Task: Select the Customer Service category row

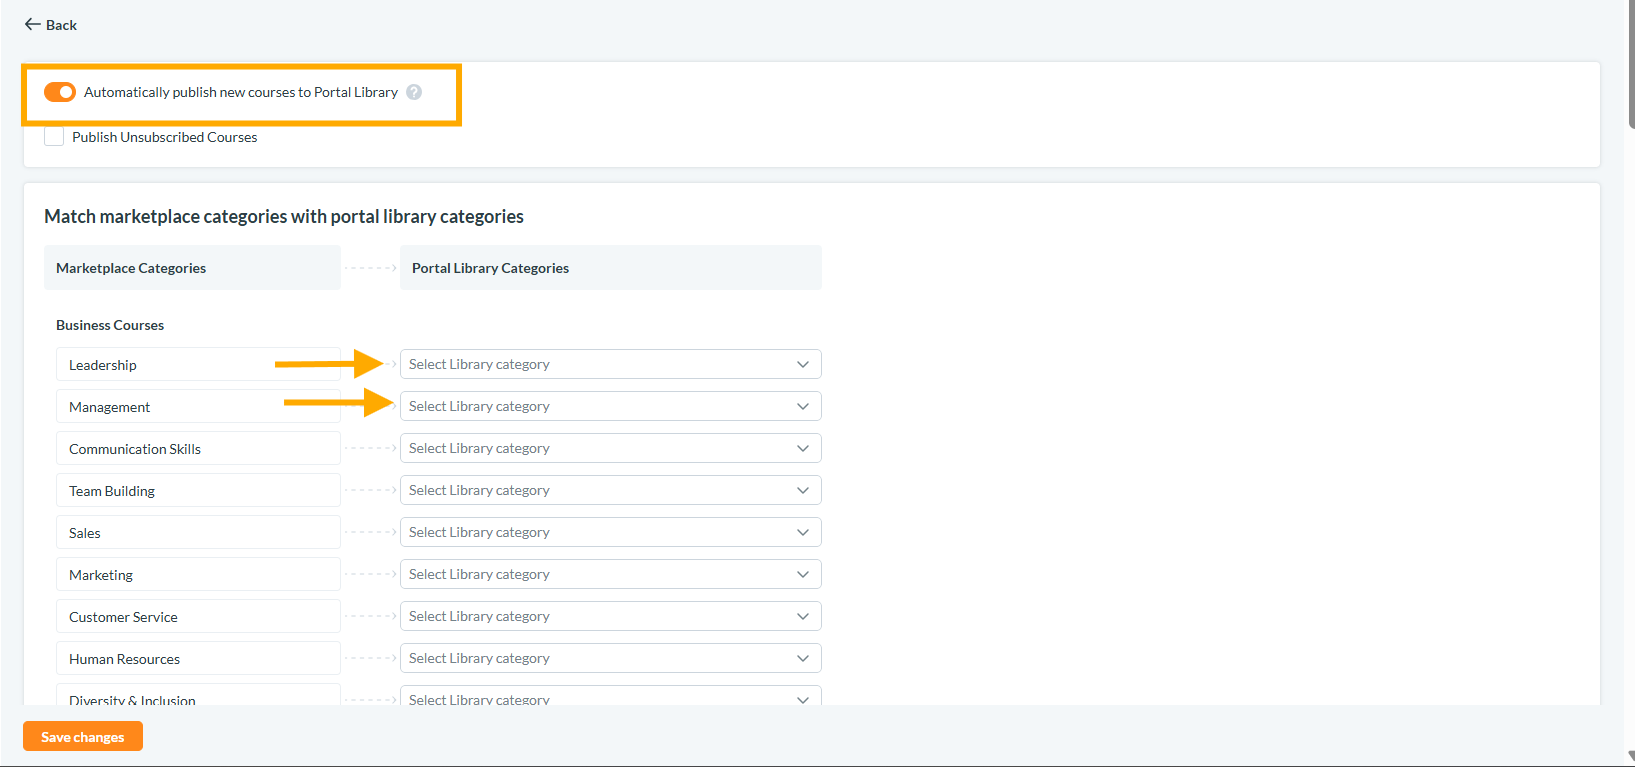Action: pyautogui.click(x=198, y=616)
